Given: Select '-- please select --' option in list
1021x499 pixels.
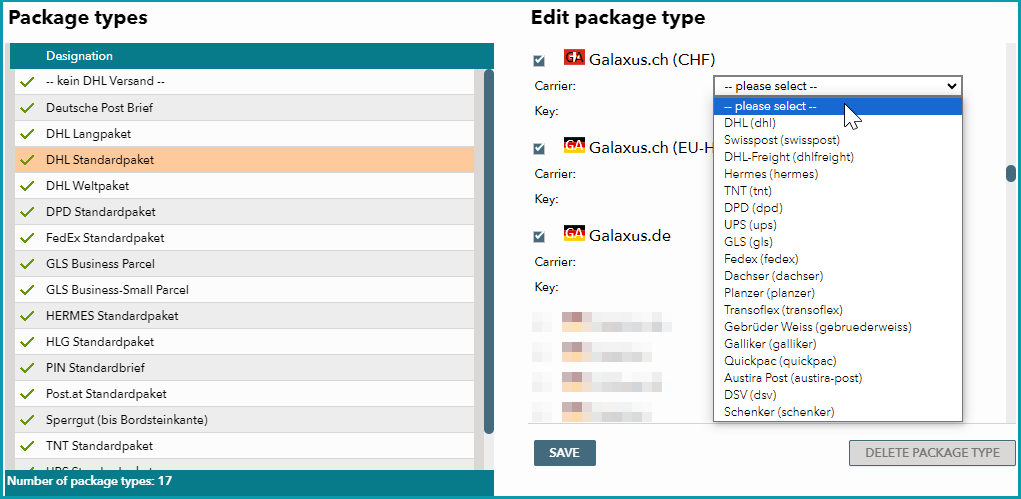Looking at the screenshot, I should (x=837, y=106).
